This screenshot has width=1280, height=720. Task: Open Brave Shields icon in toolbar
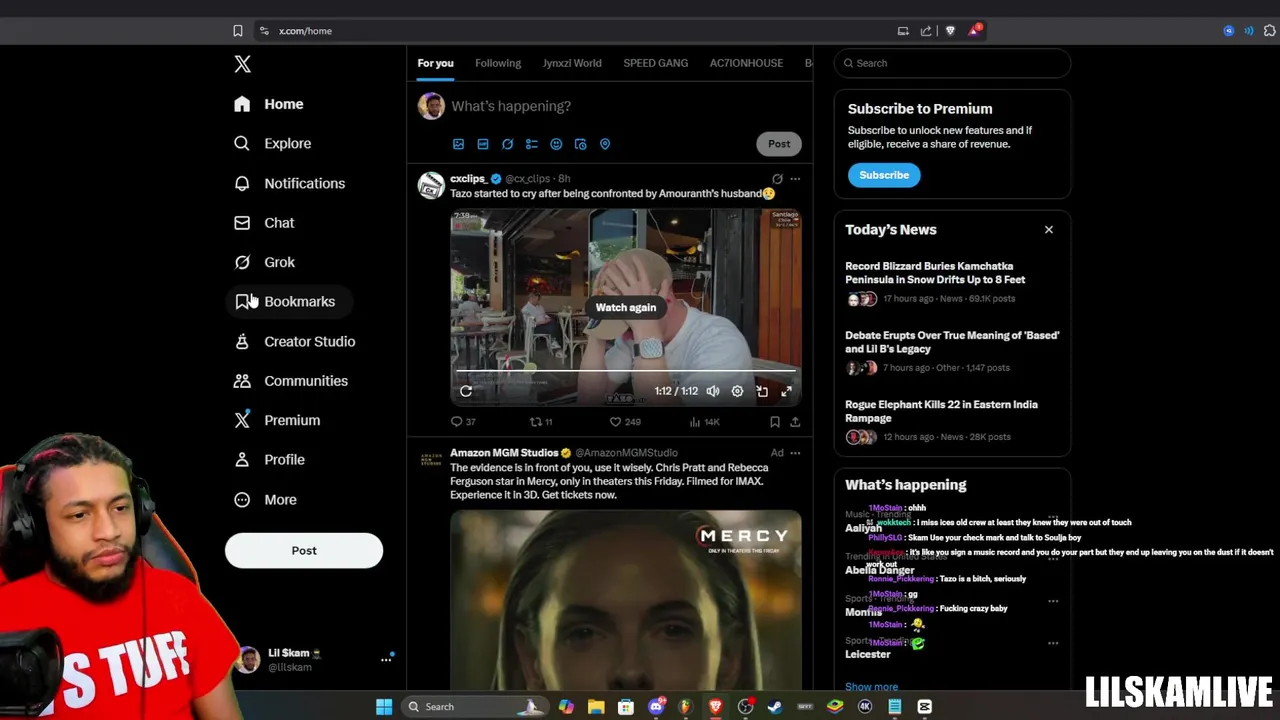[x=950, y=31]
